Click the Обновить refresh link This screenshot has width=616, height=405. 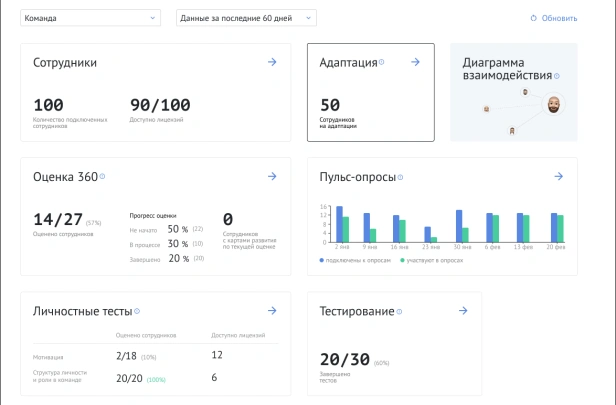tap(554, 18)
